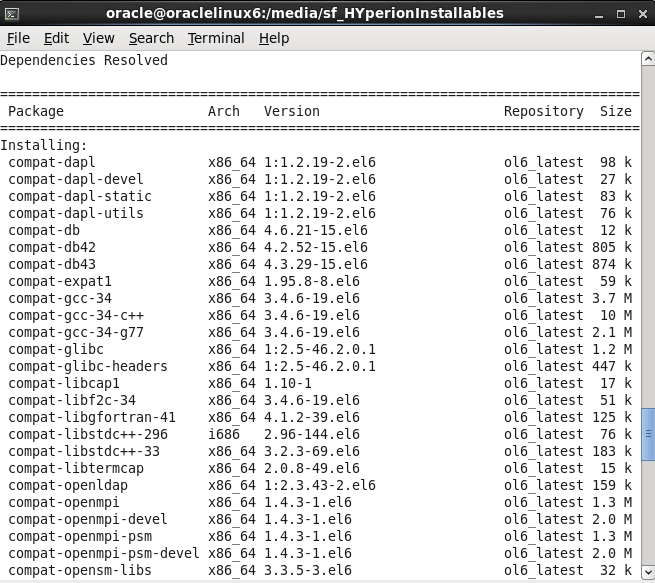Click the compat-libstdc++-296 package name
655x583 pixels.
(x=88, y=435)
